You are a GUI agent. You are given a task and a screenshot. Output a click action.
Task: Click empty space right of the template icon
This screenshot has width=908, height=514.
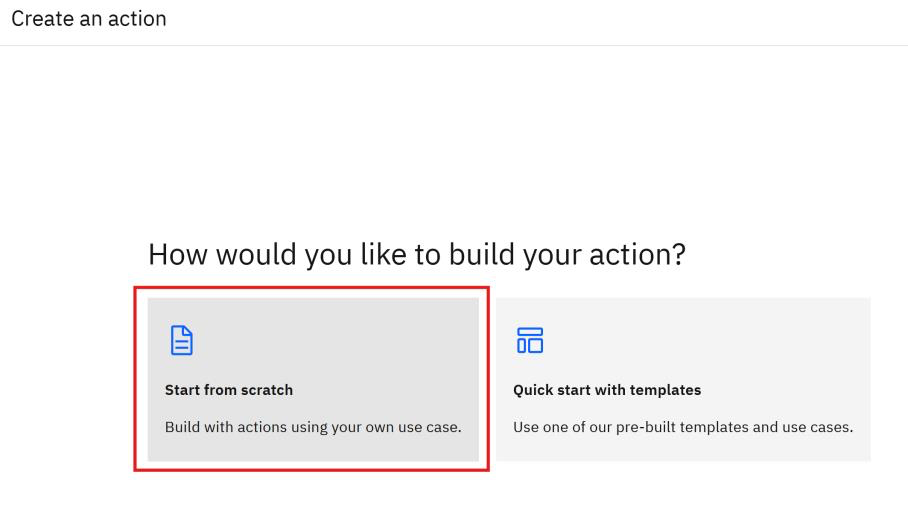(x=700, y=341)
